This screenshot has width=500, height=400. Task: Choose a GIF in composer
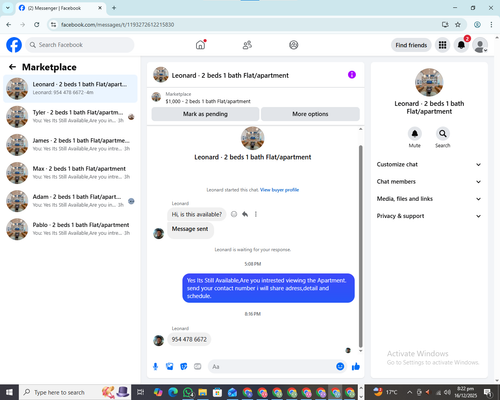tap(198, 367)
